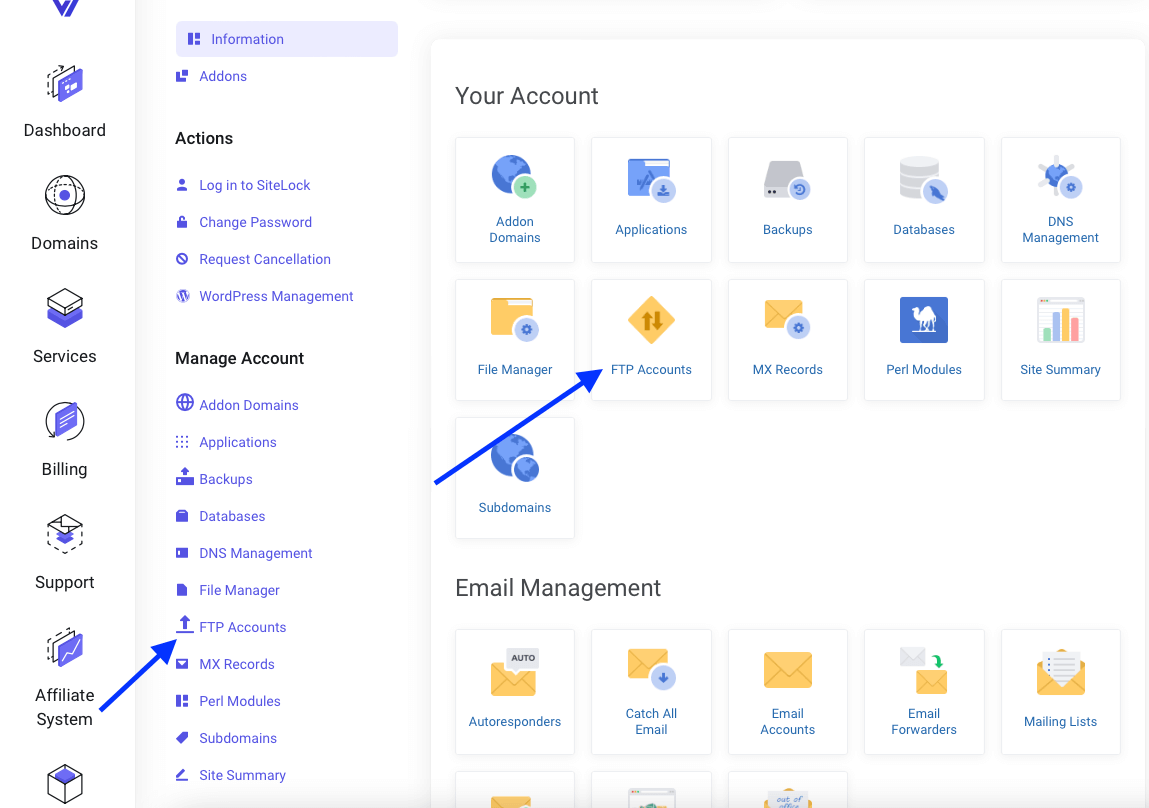Viewport: 1149px width, 808px height.
Task: Open the Perl Modules camel icon
Action: 923,321
